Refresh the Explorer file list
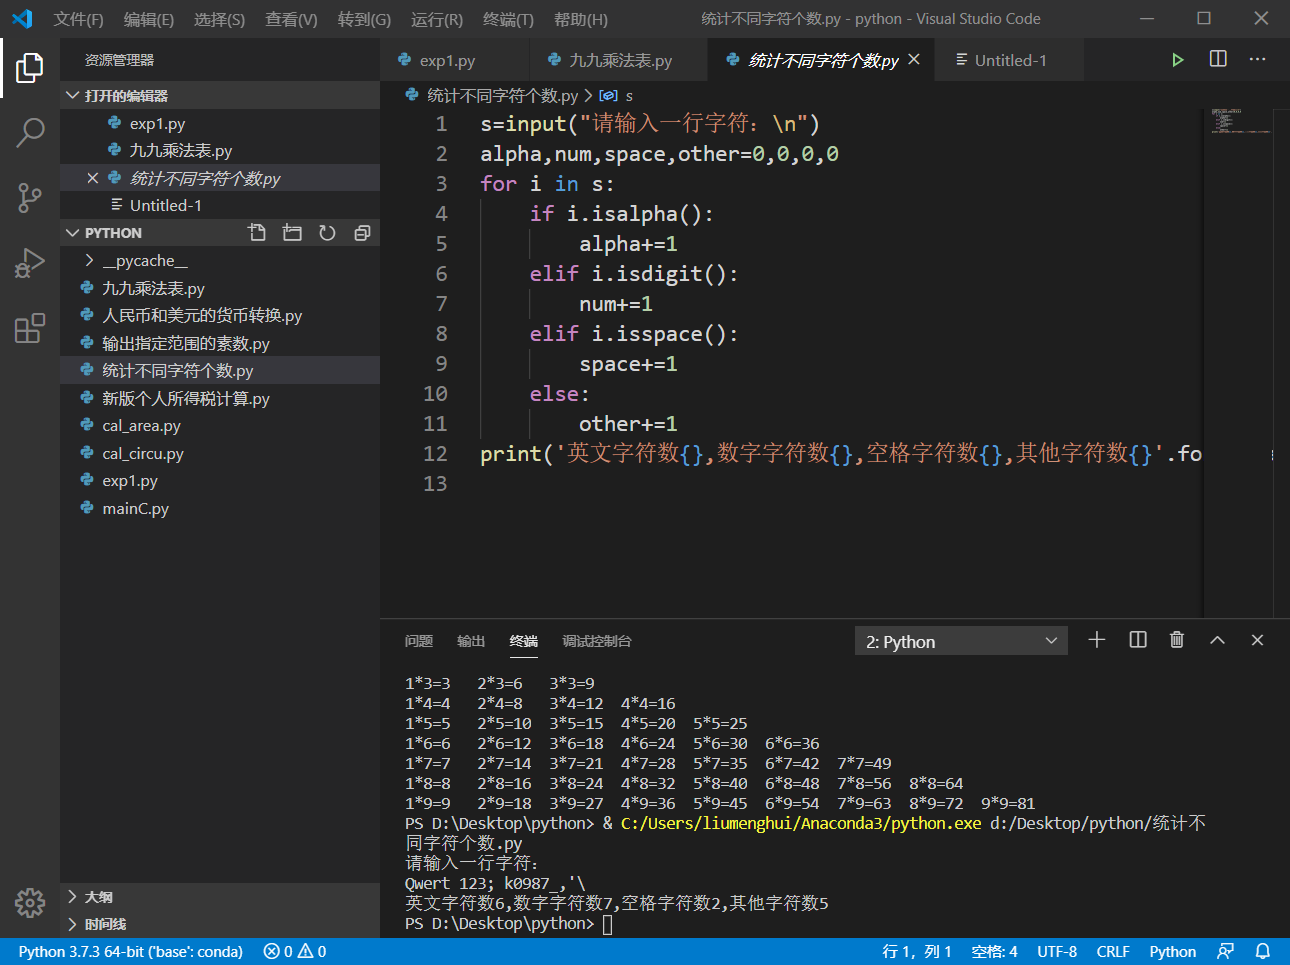The width and height of the screenshot is (1290, 965). pyautogui.click(x=327, y=232)
